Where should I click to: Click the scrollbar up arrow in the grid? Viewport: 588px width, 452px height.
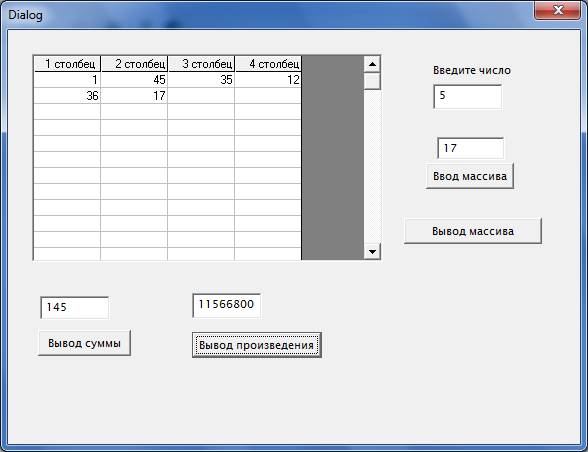tap(372, 64)
